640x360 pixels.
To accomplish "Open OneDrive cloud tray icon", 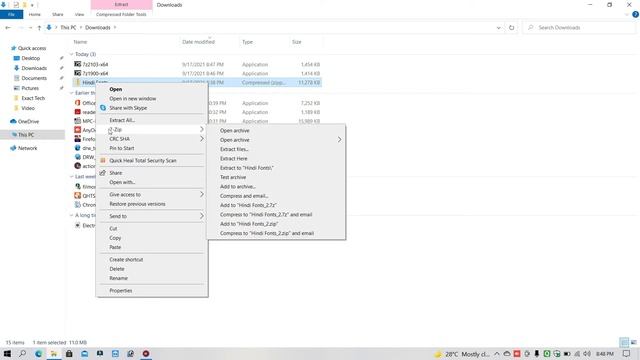I will coord(507,353).
